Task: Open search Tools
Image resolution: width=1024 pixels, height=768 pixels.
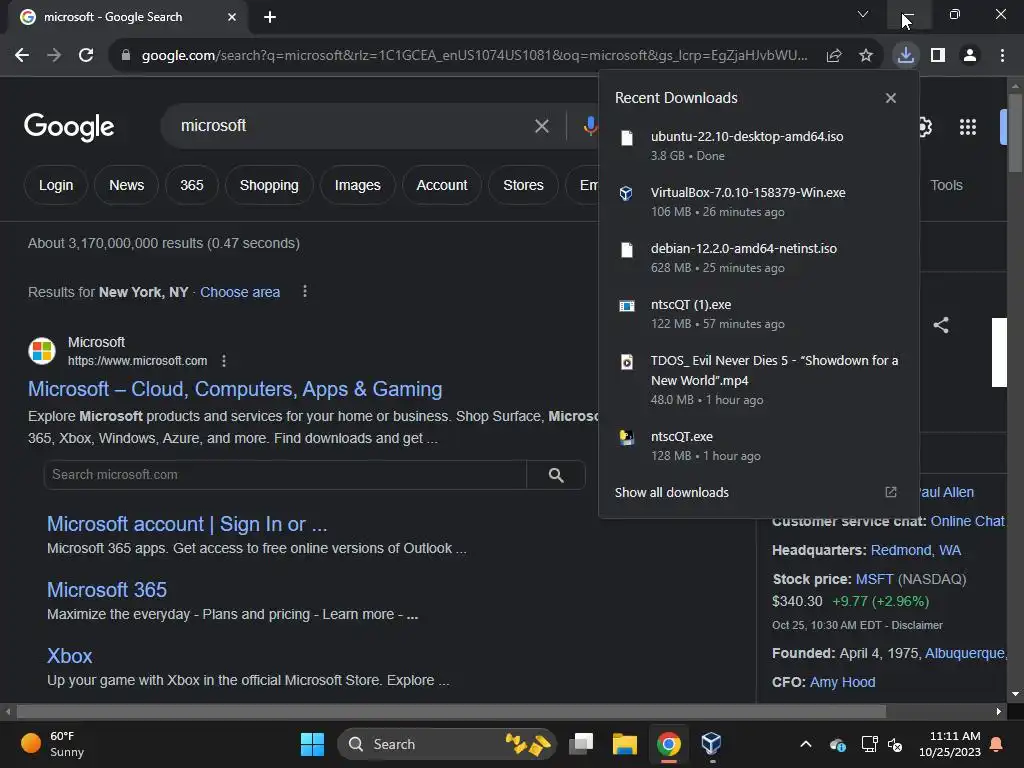Action: [946, 185]
